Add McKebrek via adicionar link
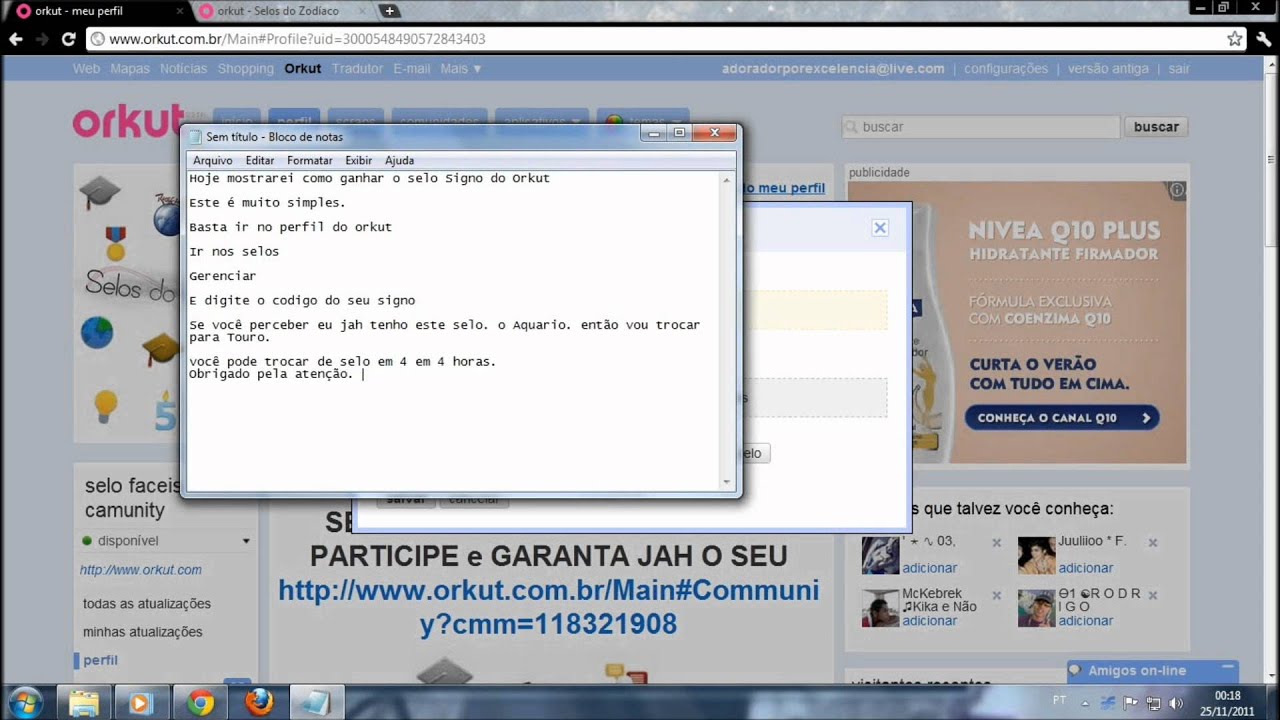This screenshot has height=720, width=1280. [930, 621]
